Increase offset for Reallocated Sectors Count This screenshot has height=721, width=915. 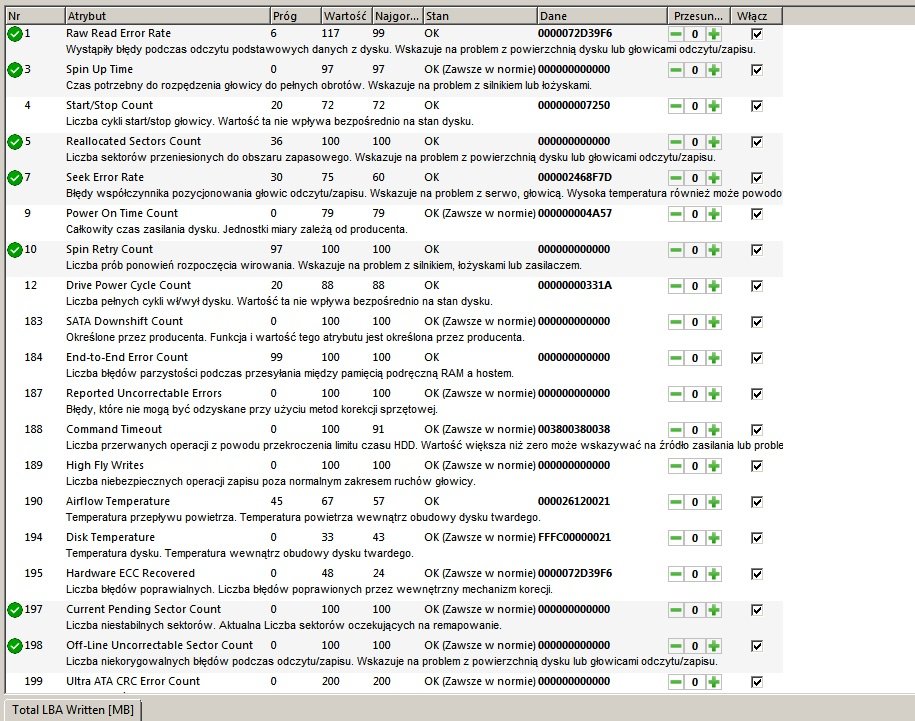click(714, 142)
